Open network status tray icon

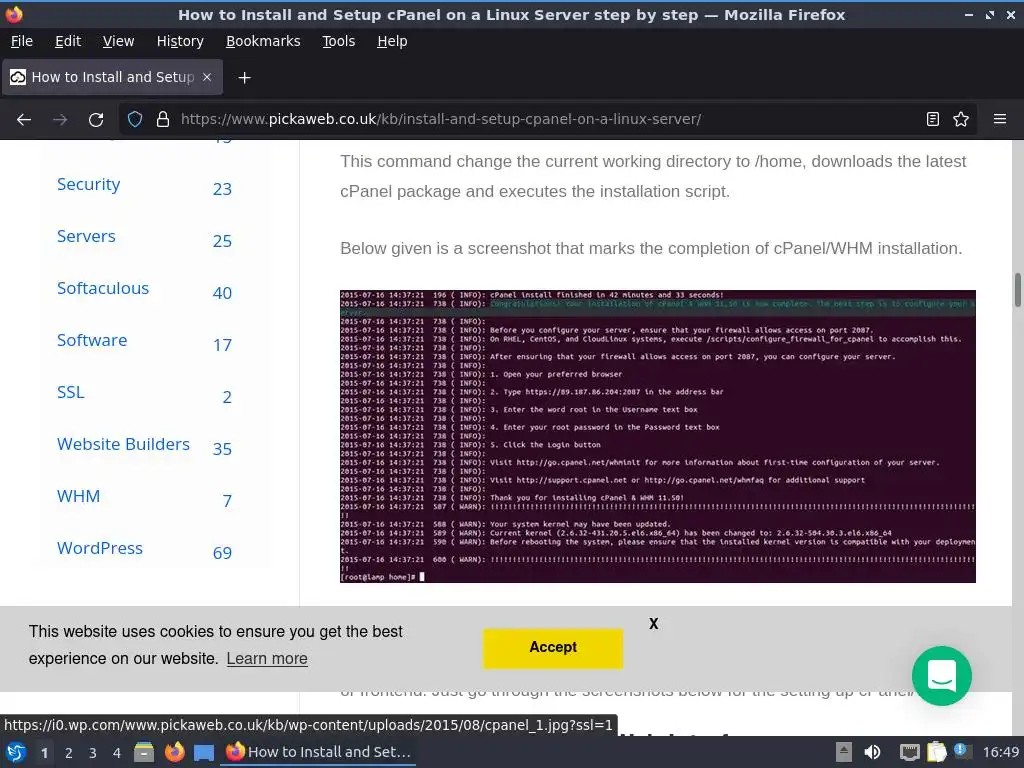(909, 752)
